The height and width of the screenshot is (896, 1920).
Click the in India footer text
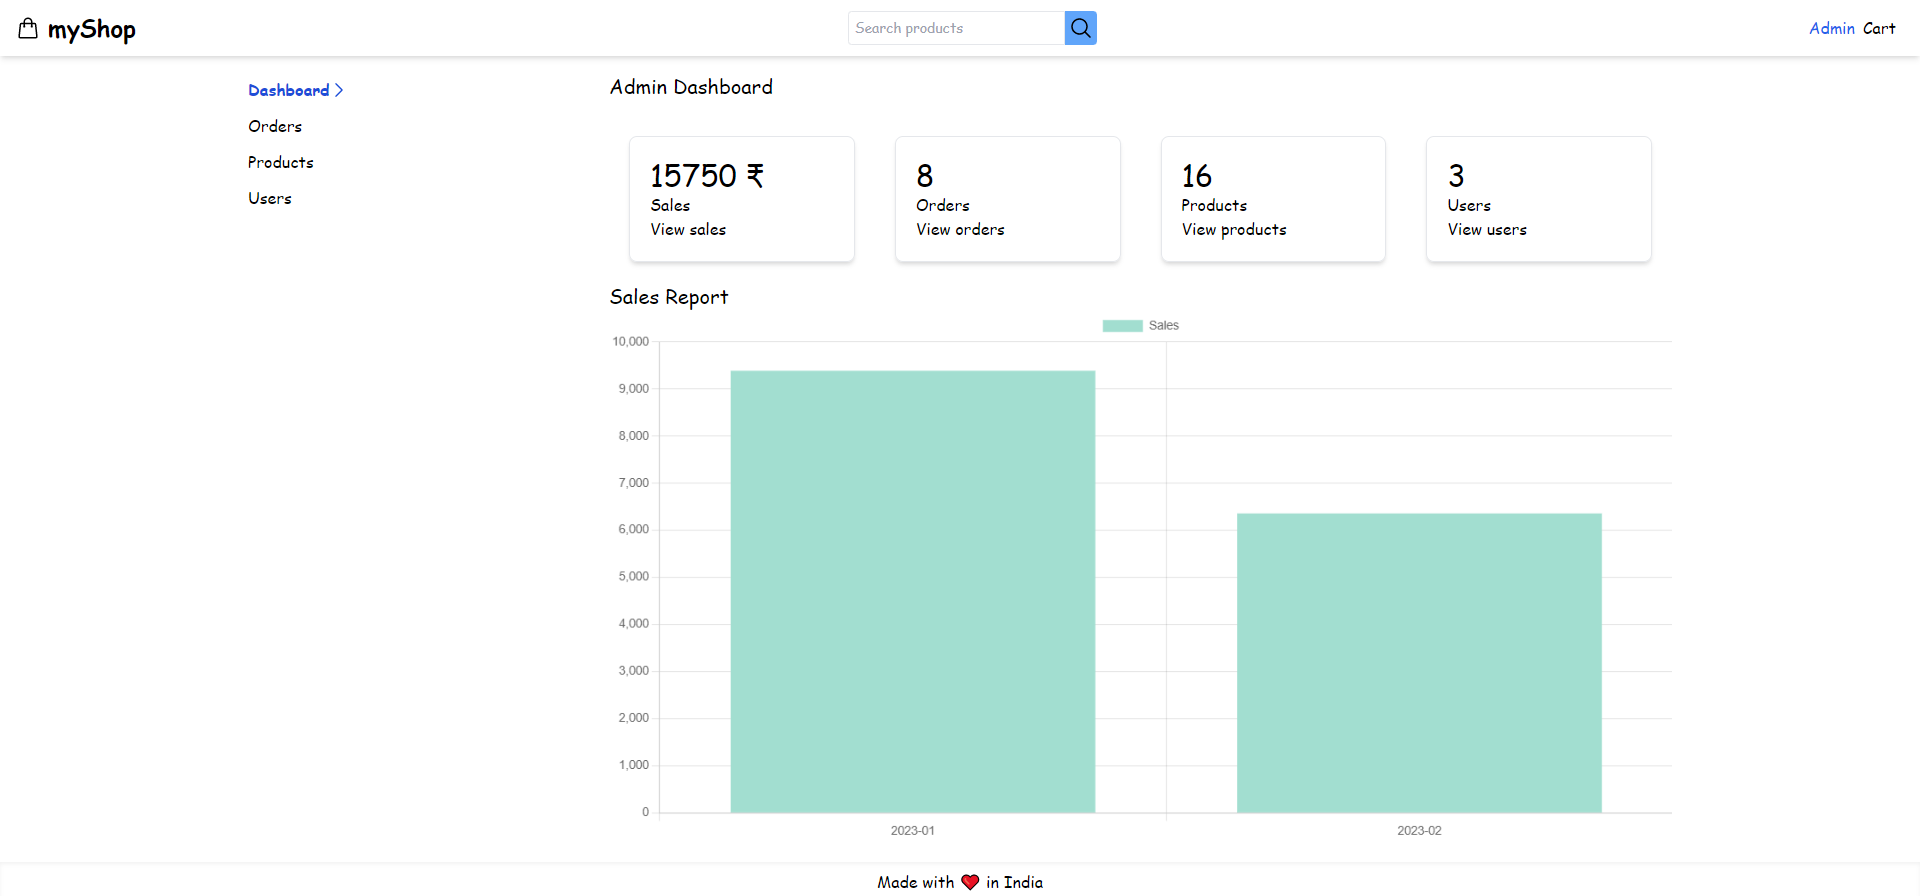[1014, 882]
